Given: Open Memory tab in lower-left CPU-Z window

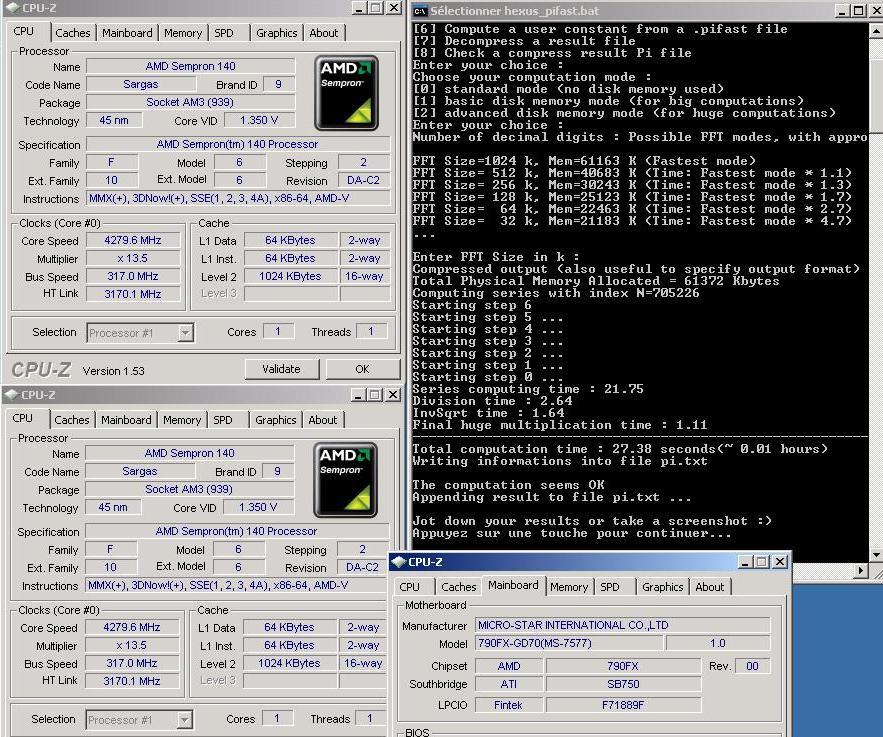Looking at the screenshot, I should click(182, 420).
